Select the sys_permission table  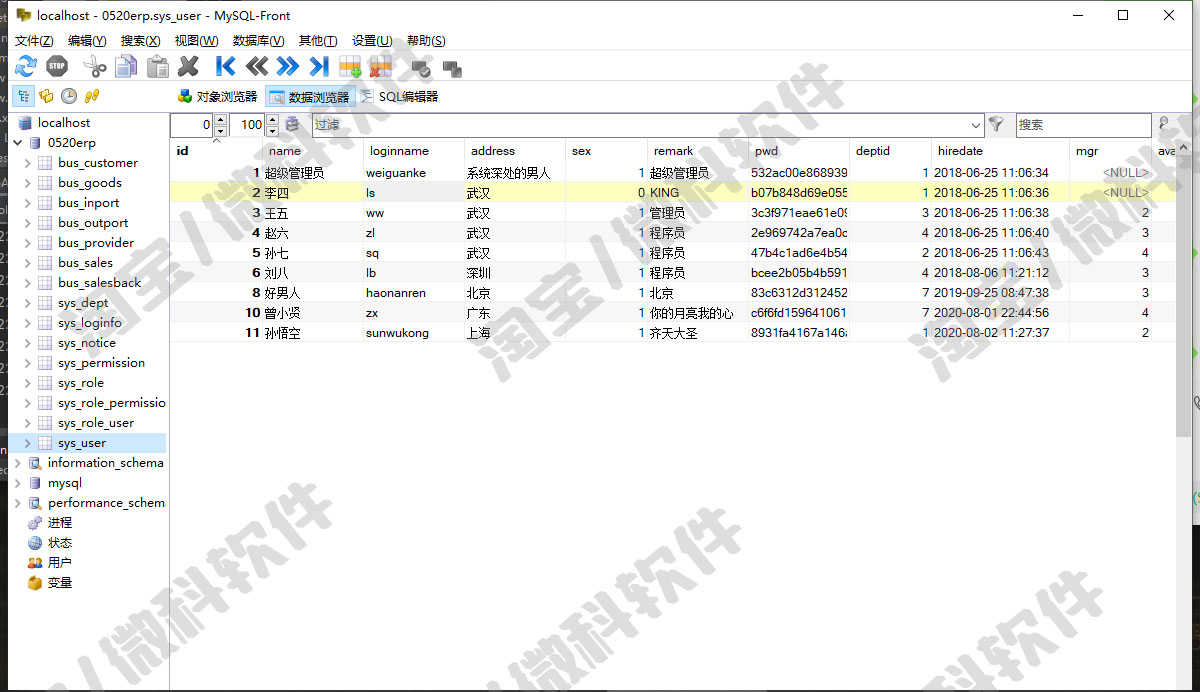tap(101, 363)
